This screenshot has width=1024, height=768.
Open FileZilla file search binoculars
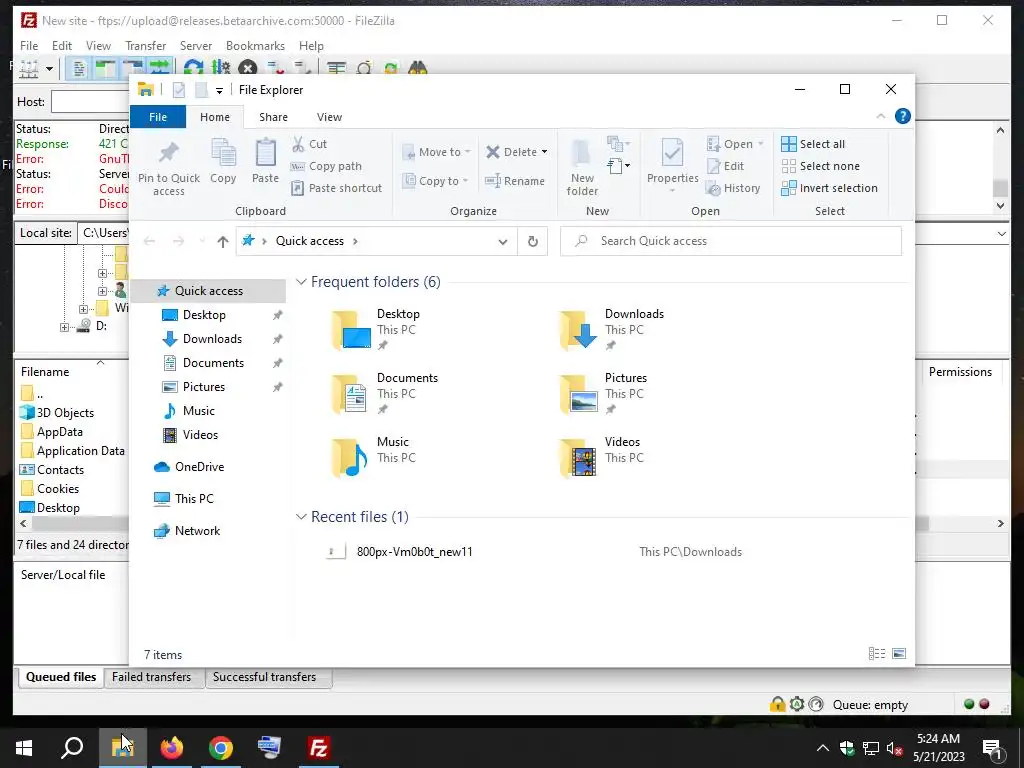(417, 67)
